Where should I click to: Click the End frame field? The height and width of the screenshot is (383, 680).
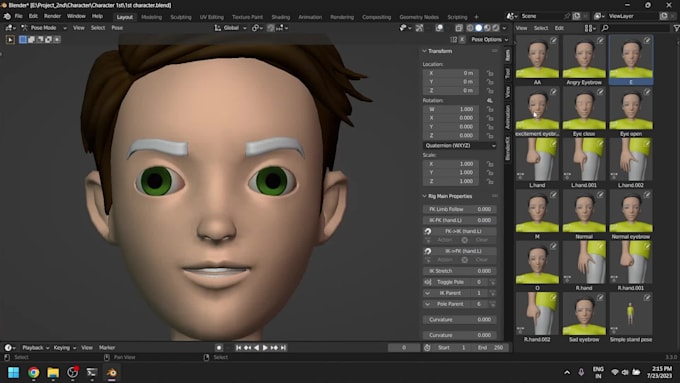tap(490, 348)
